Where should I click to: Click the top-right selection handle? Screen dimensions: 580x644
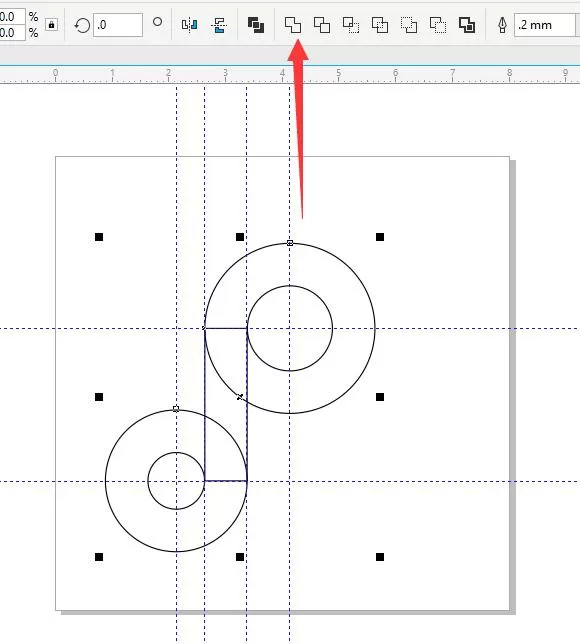(380, 237)
